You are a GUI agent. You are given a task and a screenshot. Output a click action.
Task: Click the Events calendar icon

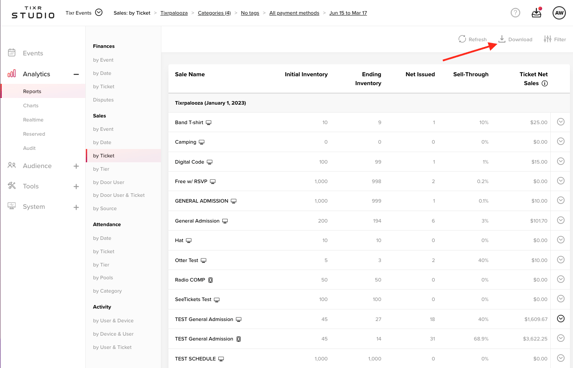point(12,53)
